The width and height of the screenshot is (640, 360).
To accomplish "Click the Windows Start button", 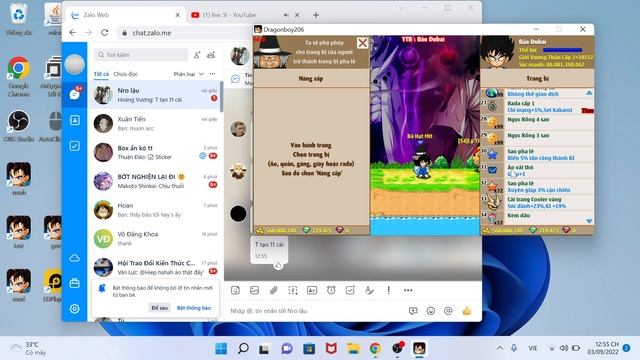I will pos(221,349).
